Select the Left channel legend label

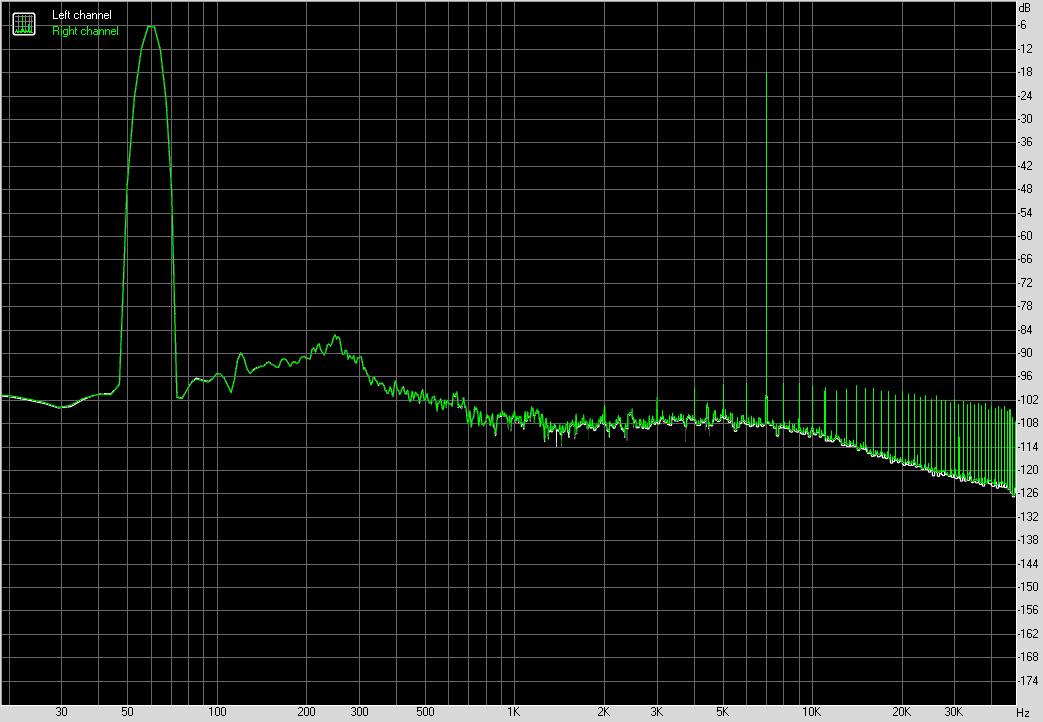[82, 16]
